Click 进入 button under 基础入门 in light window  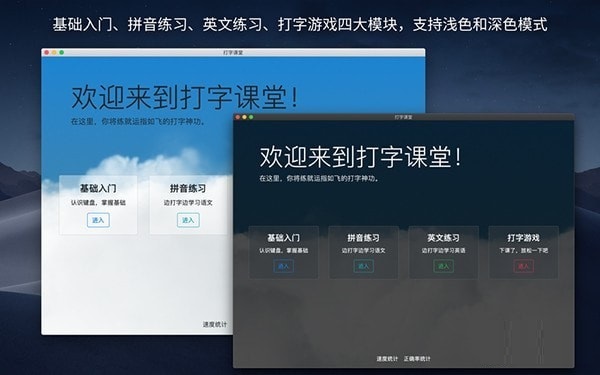tap(98, 220)
